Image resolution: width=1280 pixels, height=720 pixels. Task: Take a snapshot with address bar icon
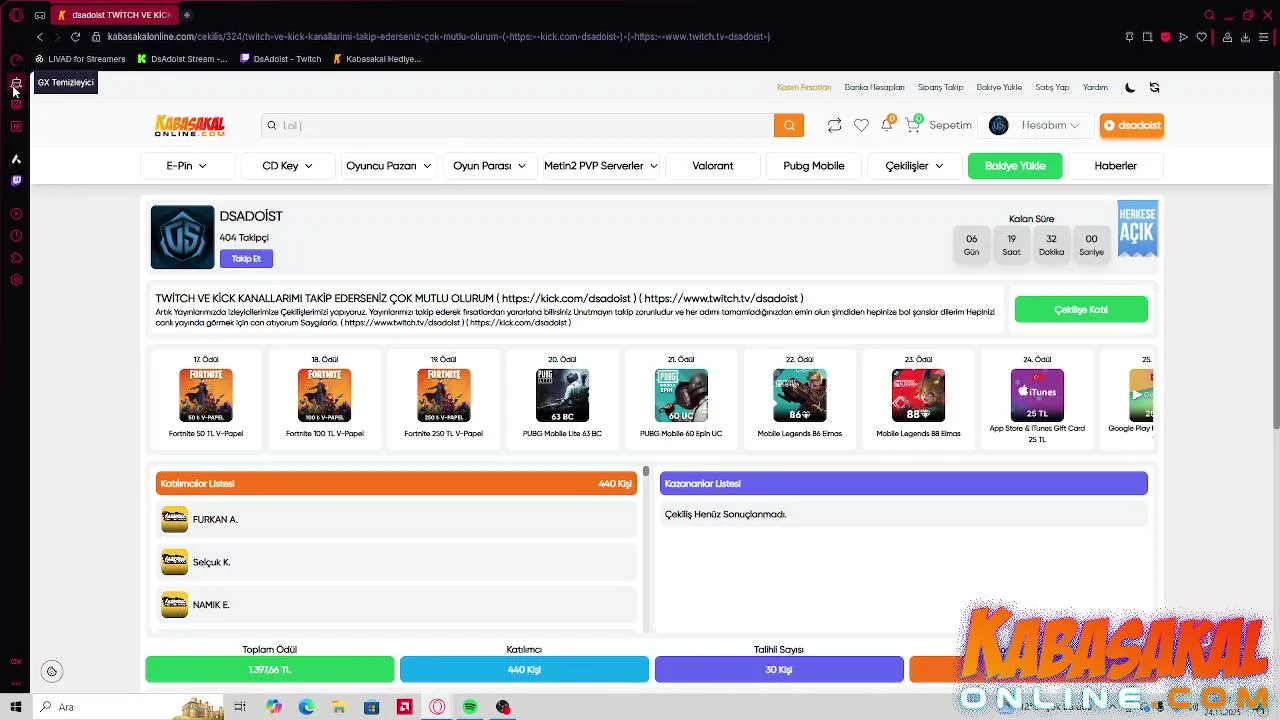(x=1147, y=37)
